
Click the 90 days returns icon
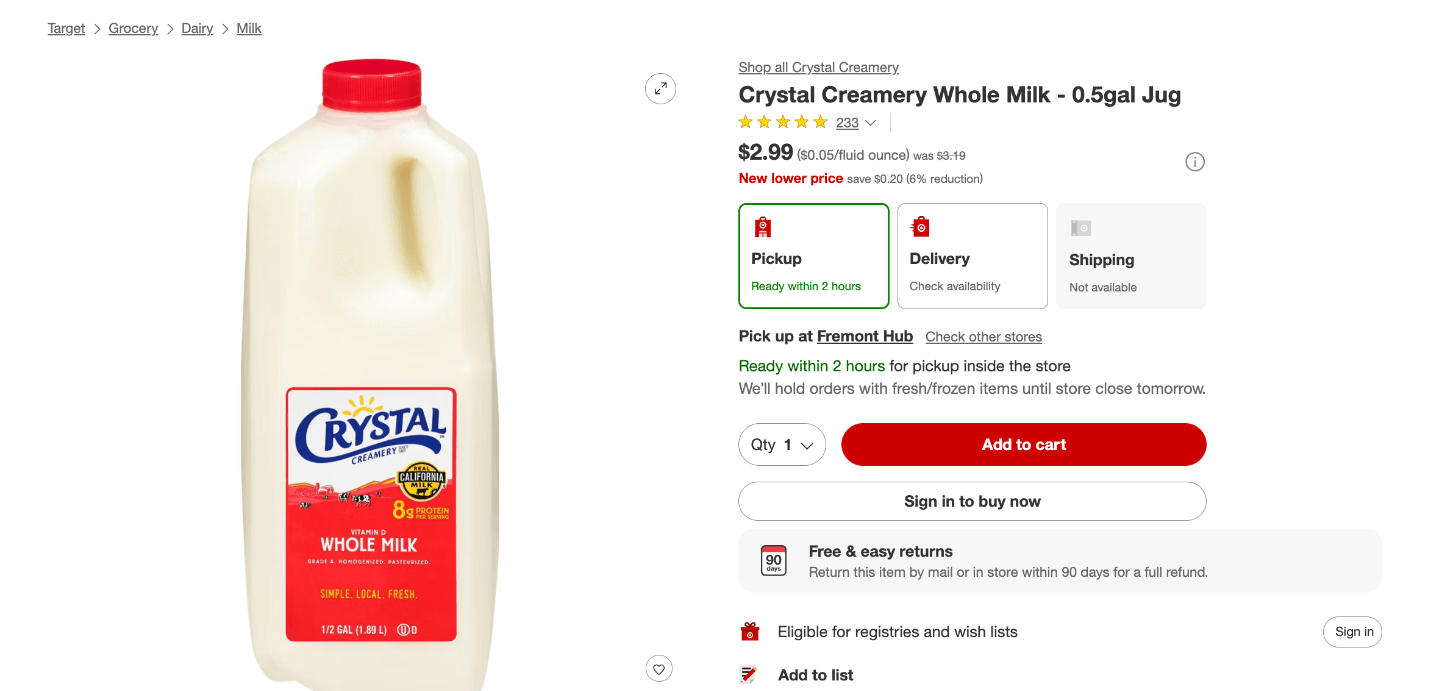click(774, 561)
